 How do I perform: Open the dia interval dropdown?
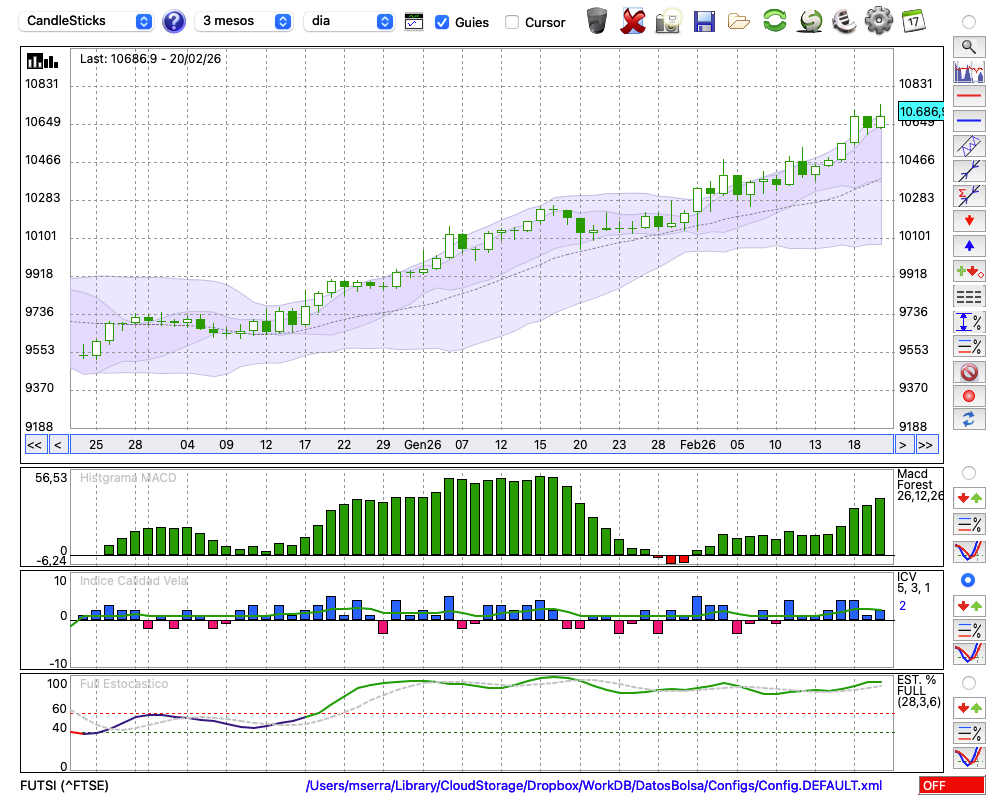point(349,21)
